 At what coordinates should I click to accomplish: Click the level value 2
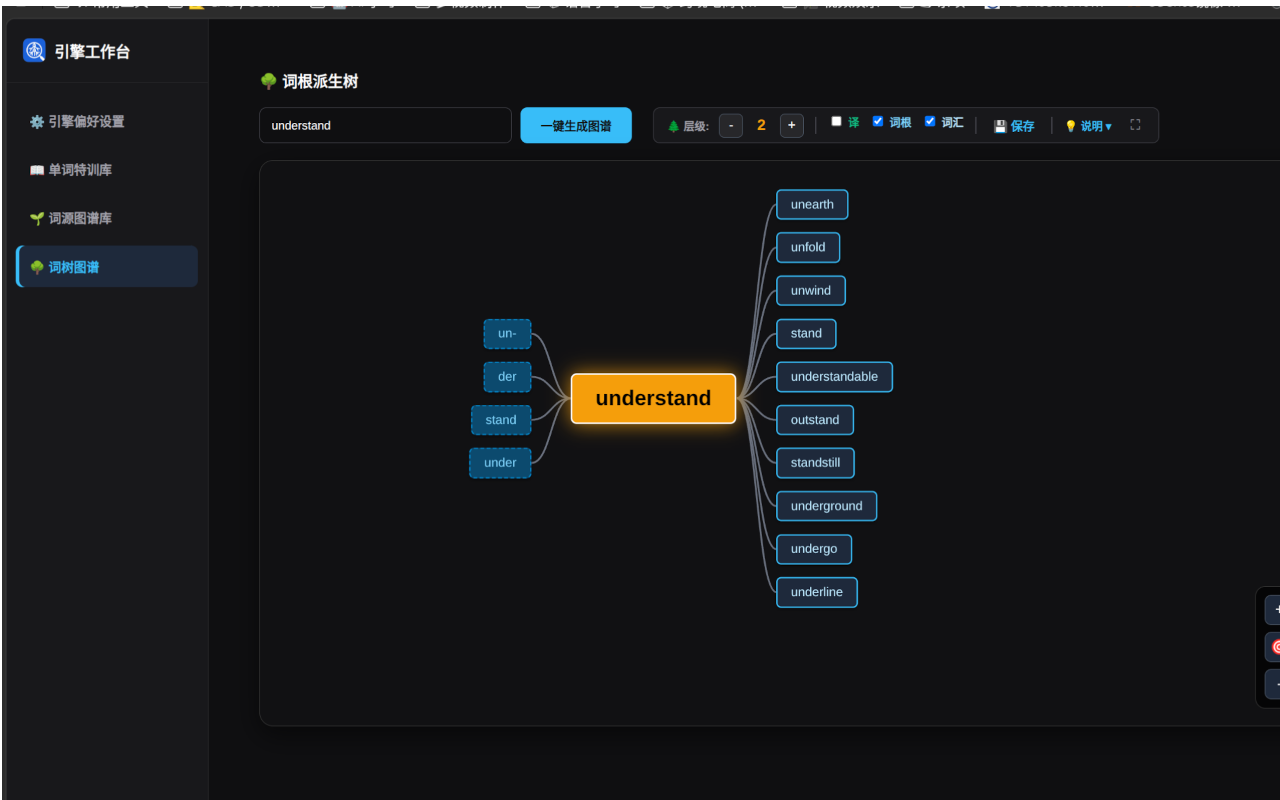(761, 125)
